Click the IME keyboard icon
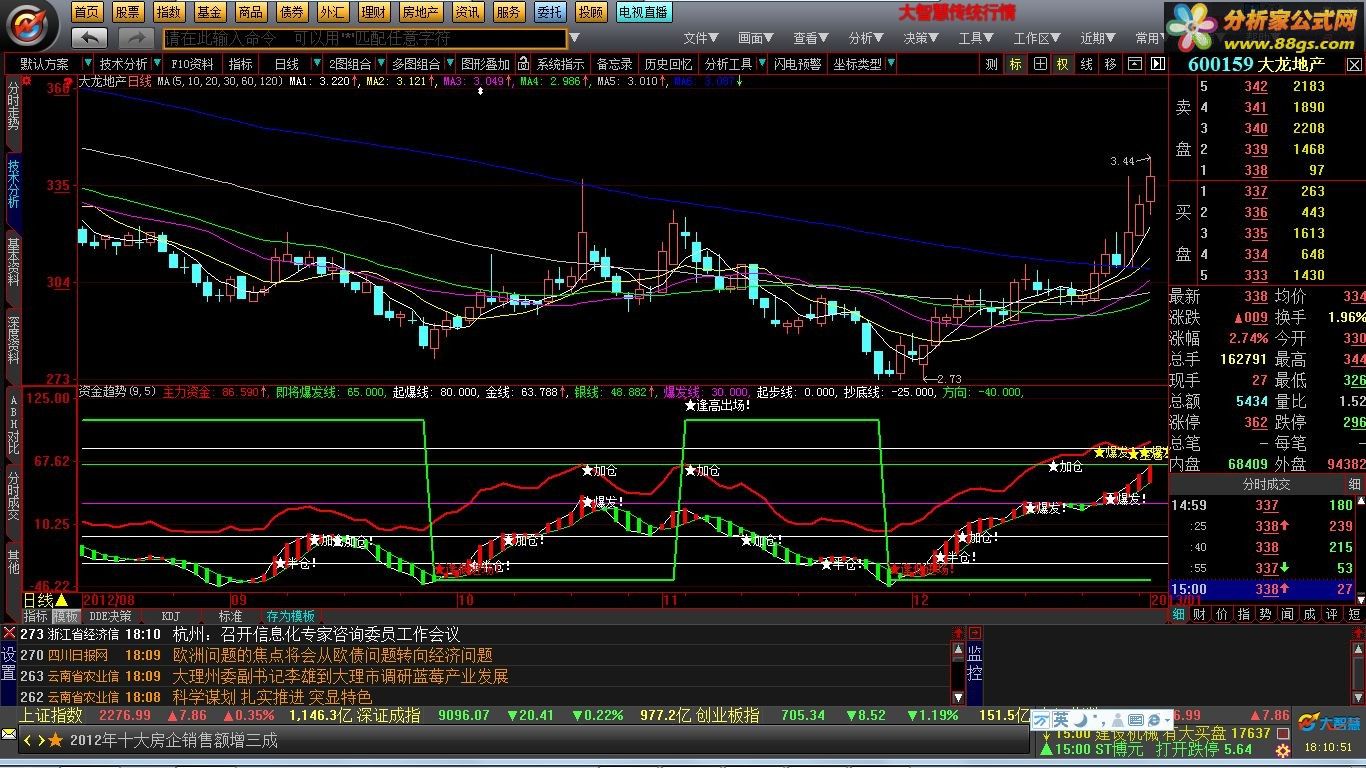 pos(1135,719)
